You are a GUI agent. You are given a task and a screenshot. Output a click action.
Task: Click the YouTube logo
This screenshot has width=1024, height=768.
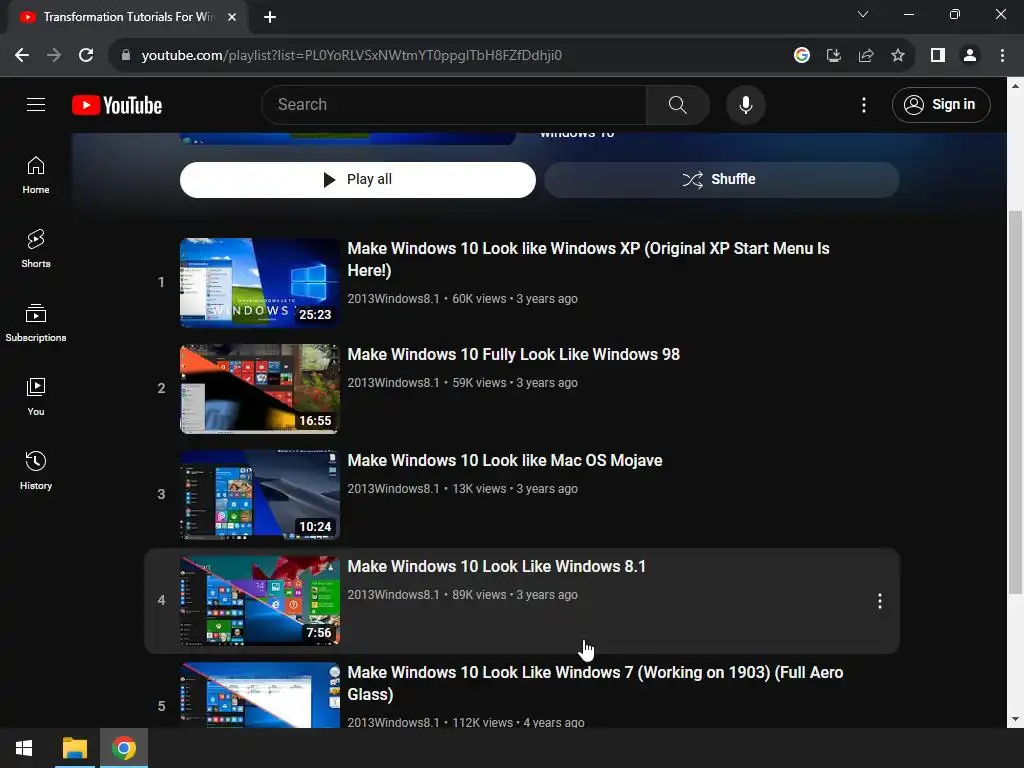click(x=117, y=105)
